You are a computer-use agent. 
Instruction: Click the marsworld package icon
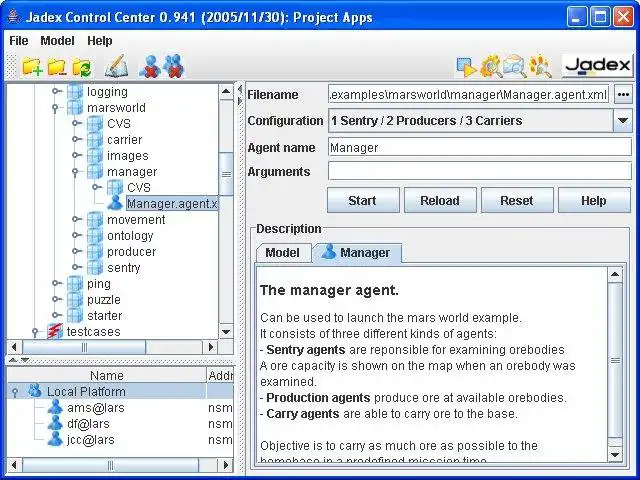click(75, 107)
